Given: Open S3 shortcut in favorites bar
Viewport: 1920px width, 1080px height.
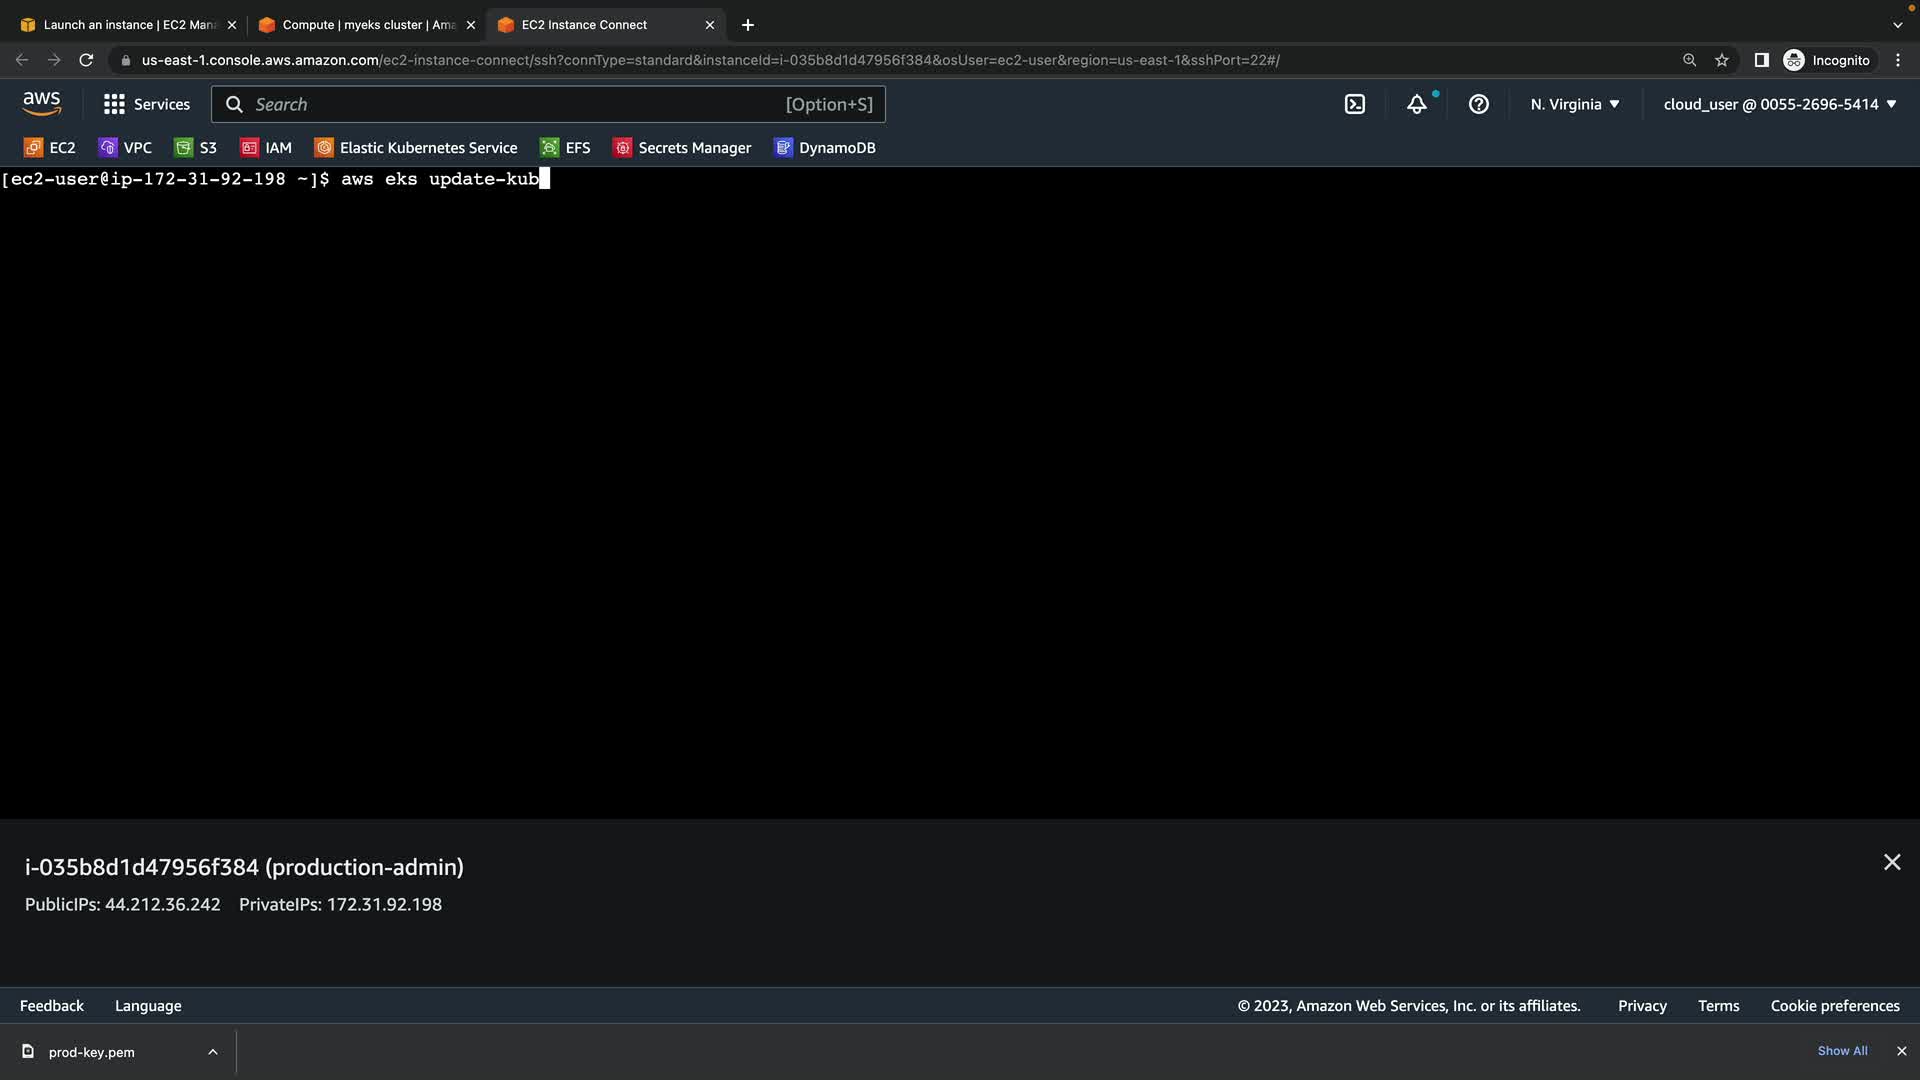Looking at the screenshot, I should click(196, 148).
